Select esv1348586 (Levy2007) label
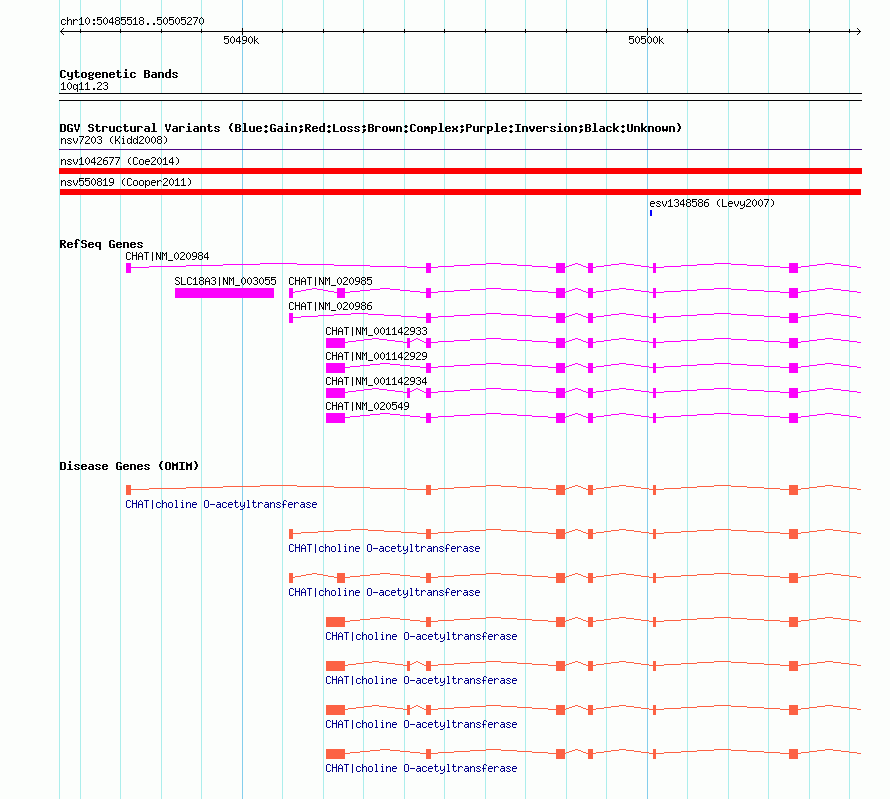This screenshot has height=799, width=890. (x=712, y=203)
